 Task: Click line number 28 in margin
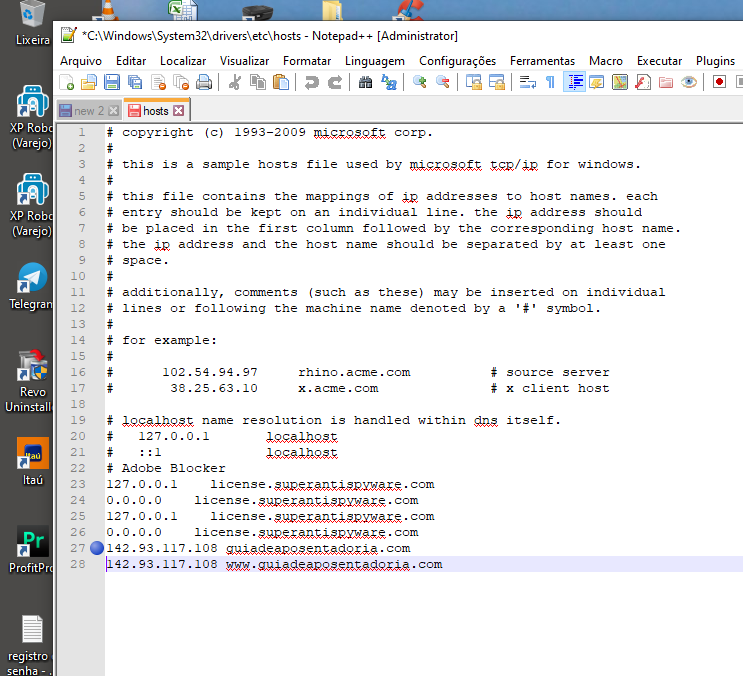coord(78,564)
